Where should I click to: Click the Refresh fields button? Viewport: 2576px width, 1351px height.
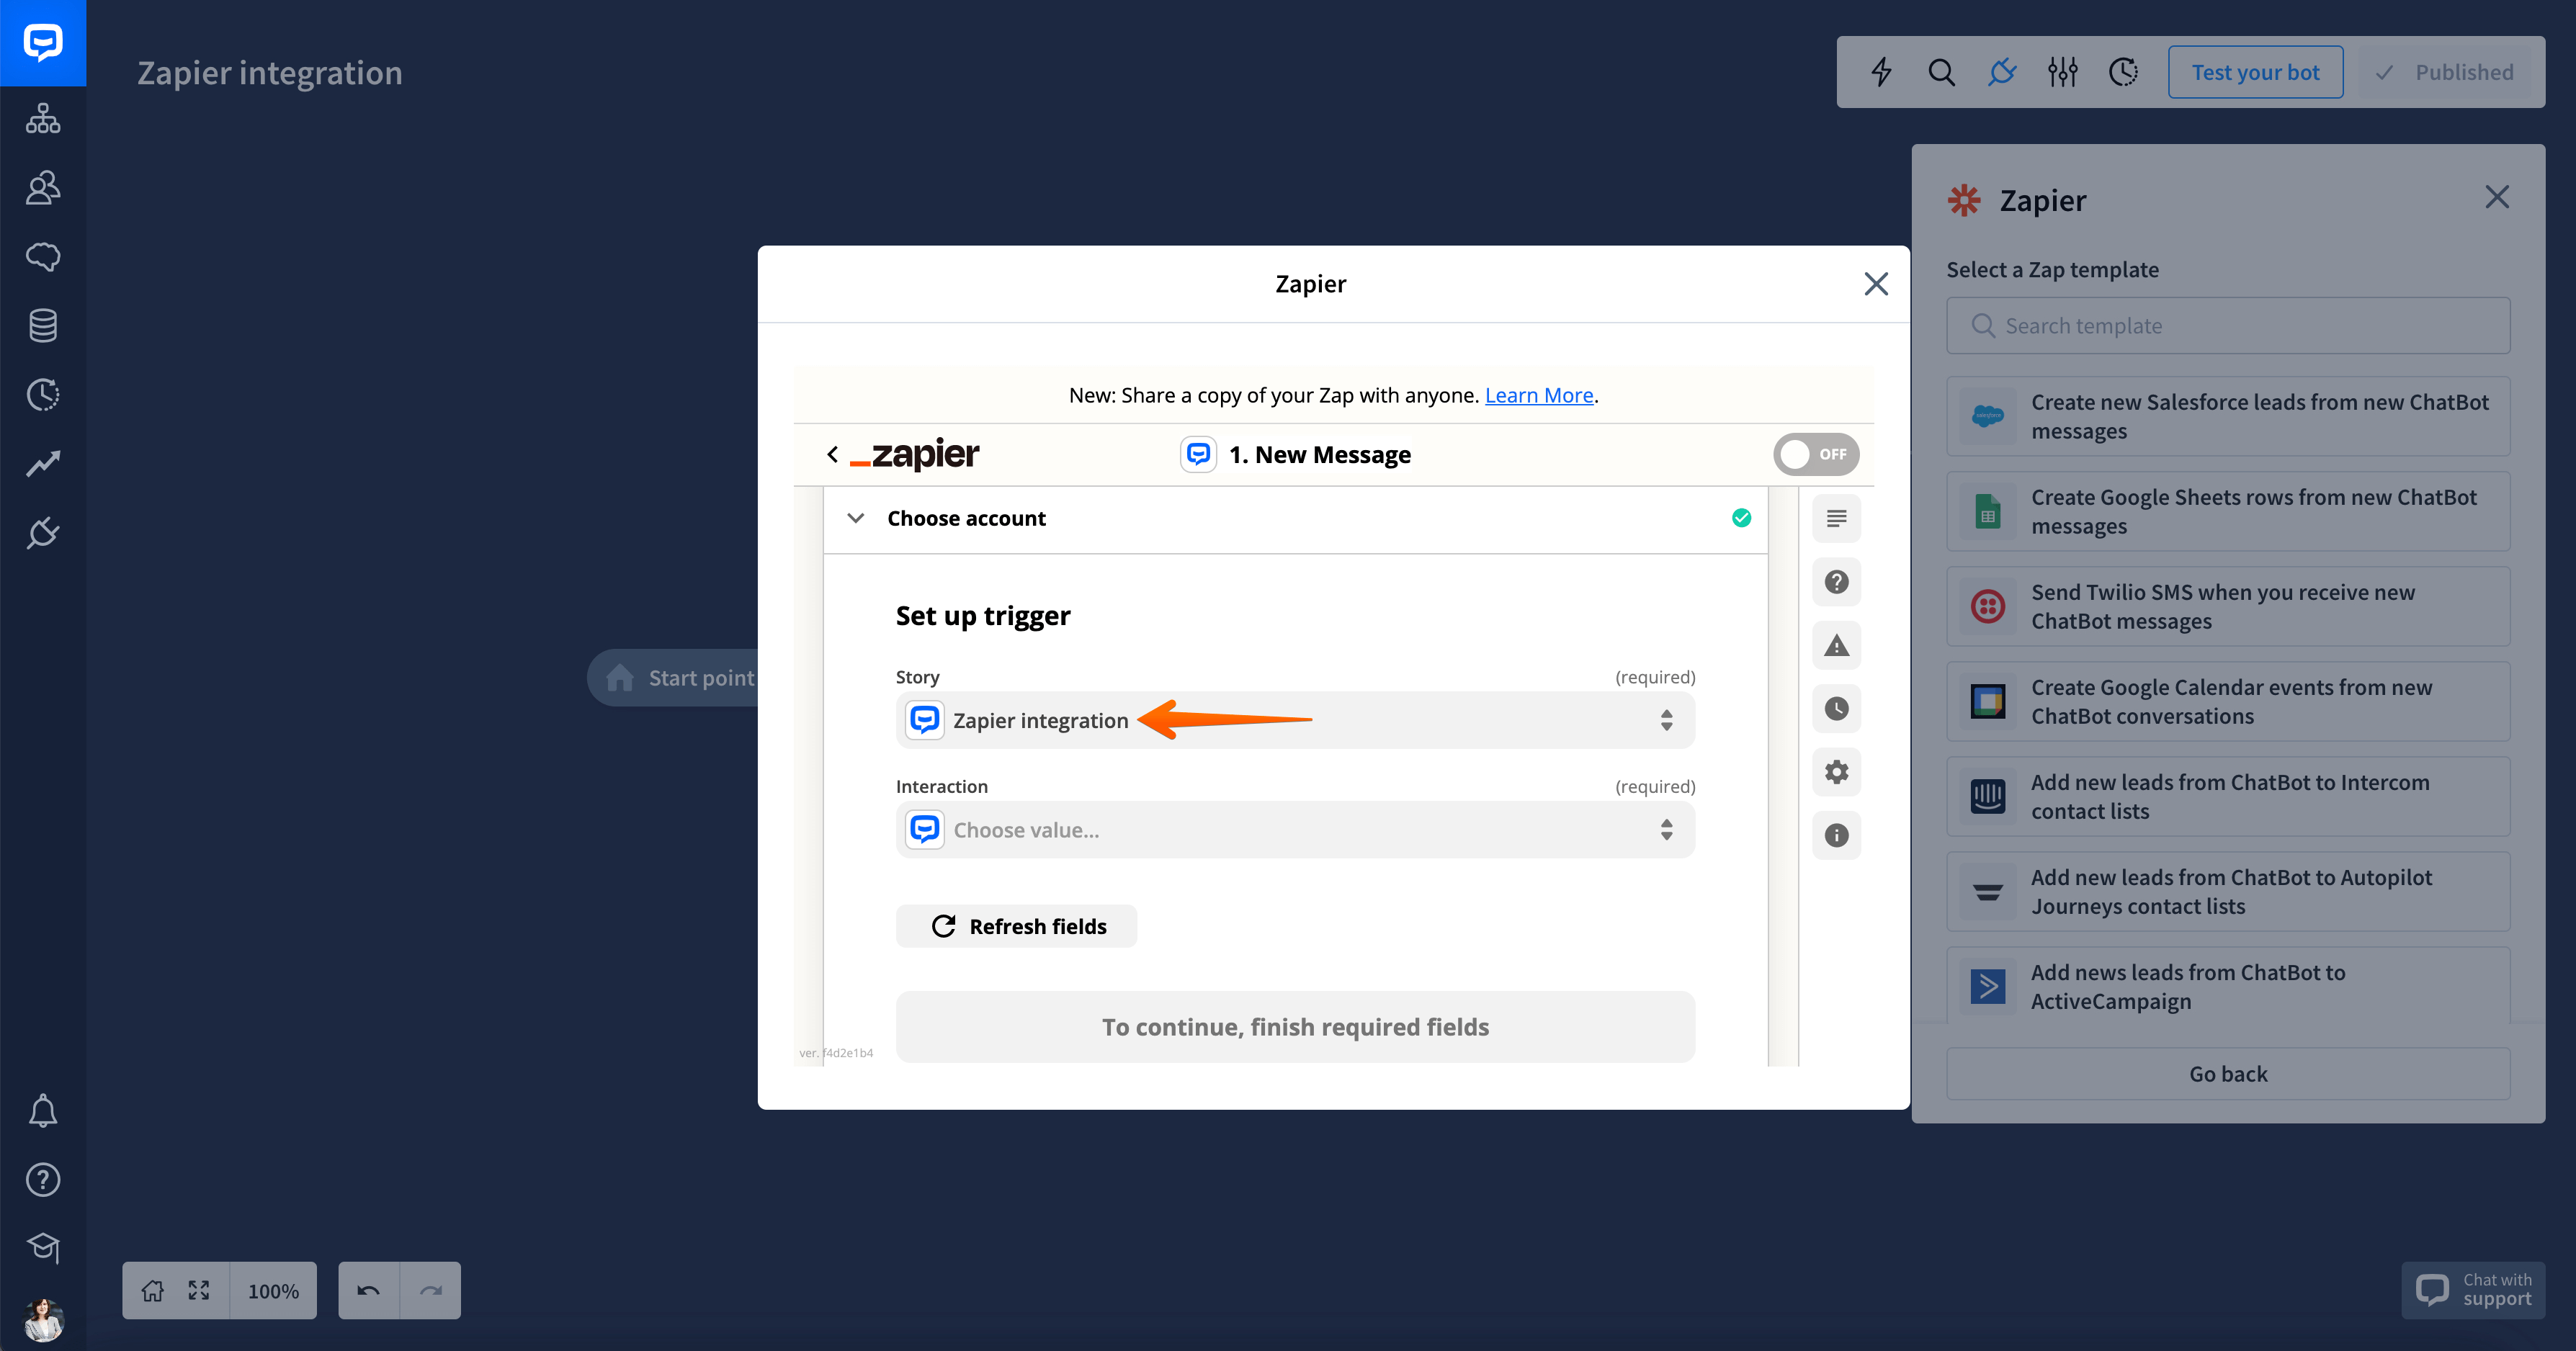pyautogui.click(x=1016, y=926)
